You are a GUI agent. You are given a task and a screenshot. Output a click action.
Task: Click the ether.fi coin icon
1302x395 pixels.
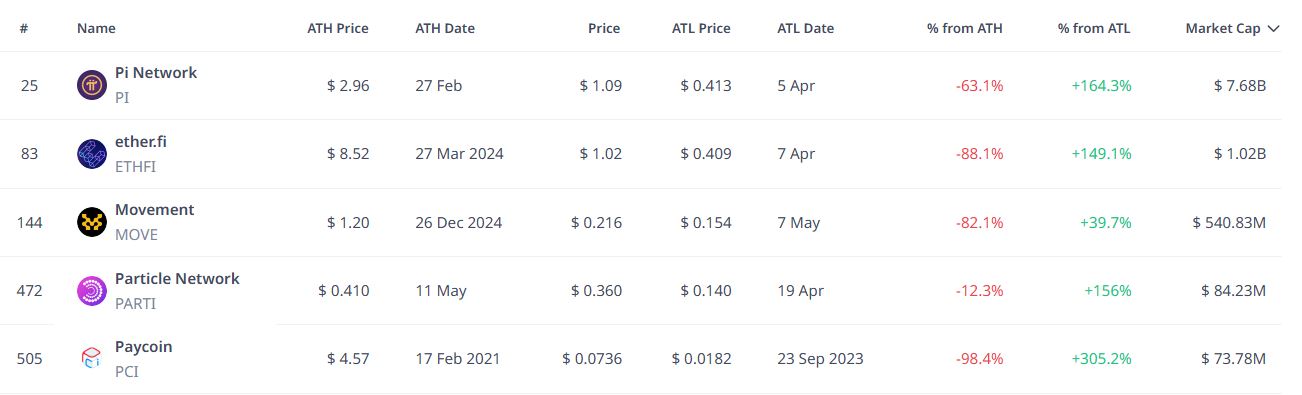pyautogui.click(x=92, y=153)
